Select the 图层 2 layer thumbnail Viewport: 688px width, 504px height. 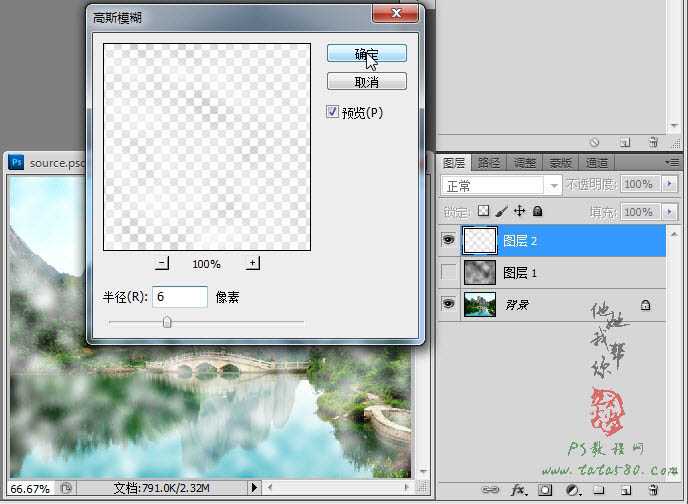click(x=480, y=240)
